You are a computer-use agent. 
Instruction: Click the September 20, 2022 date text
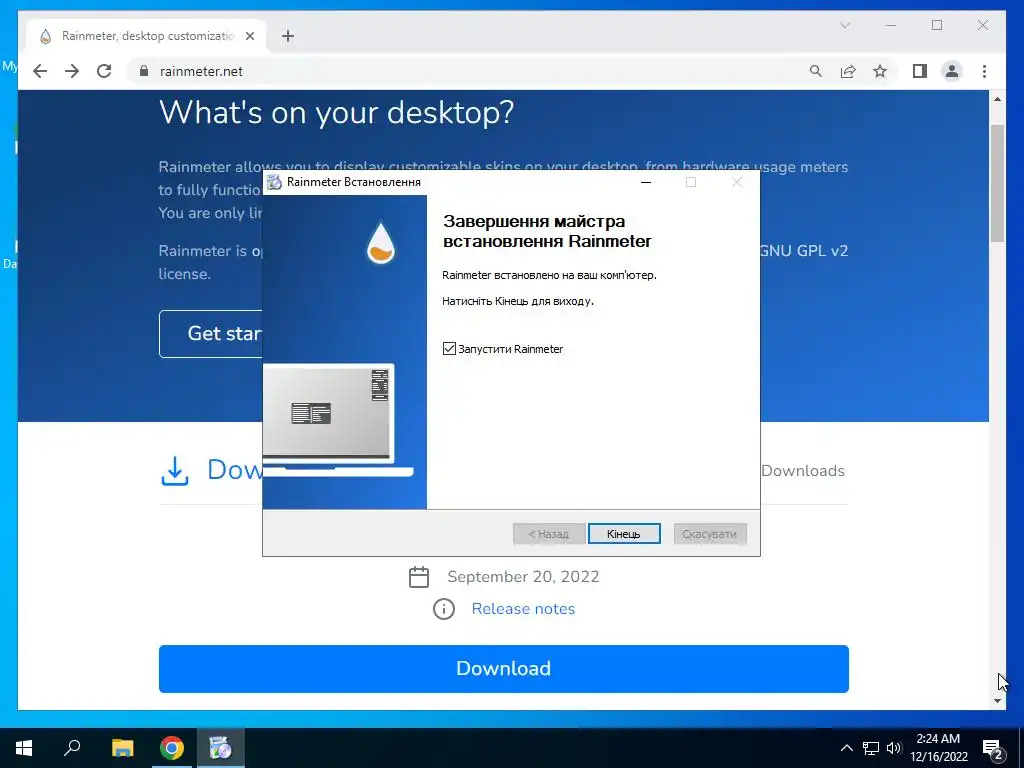(x=523, y=577)
